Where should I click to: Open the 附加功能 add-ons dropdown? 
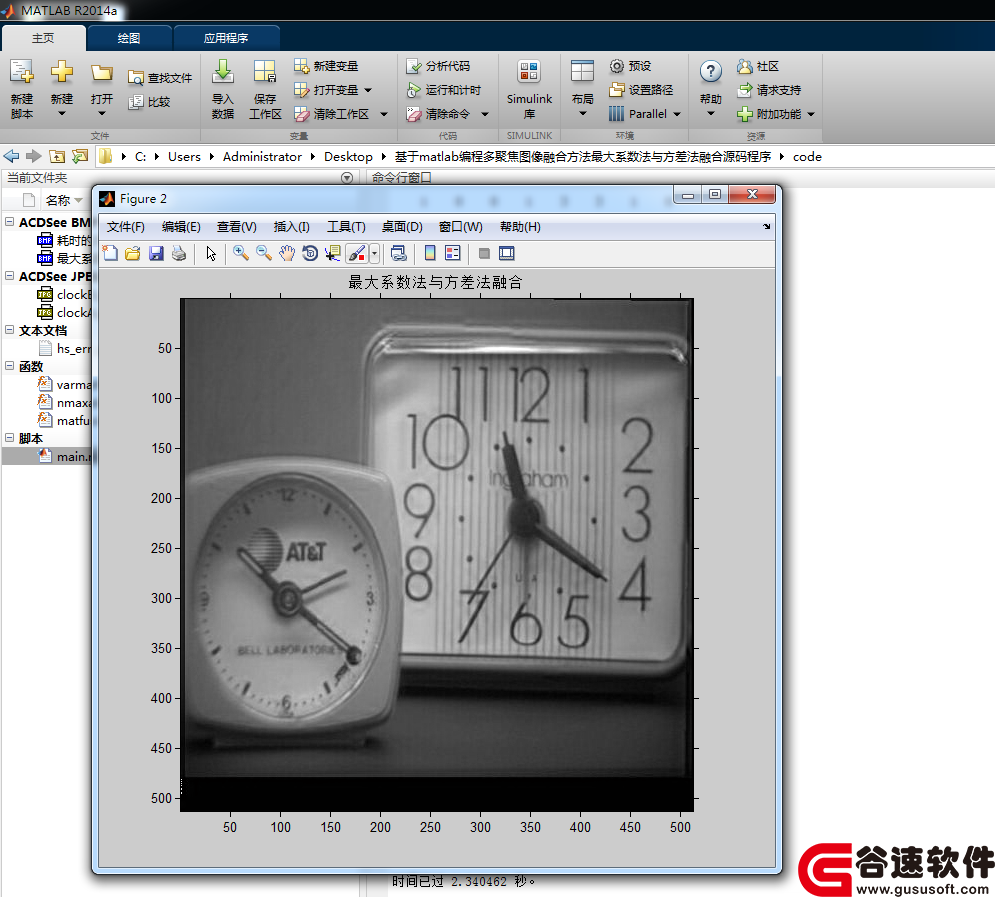tap(776, 114)
